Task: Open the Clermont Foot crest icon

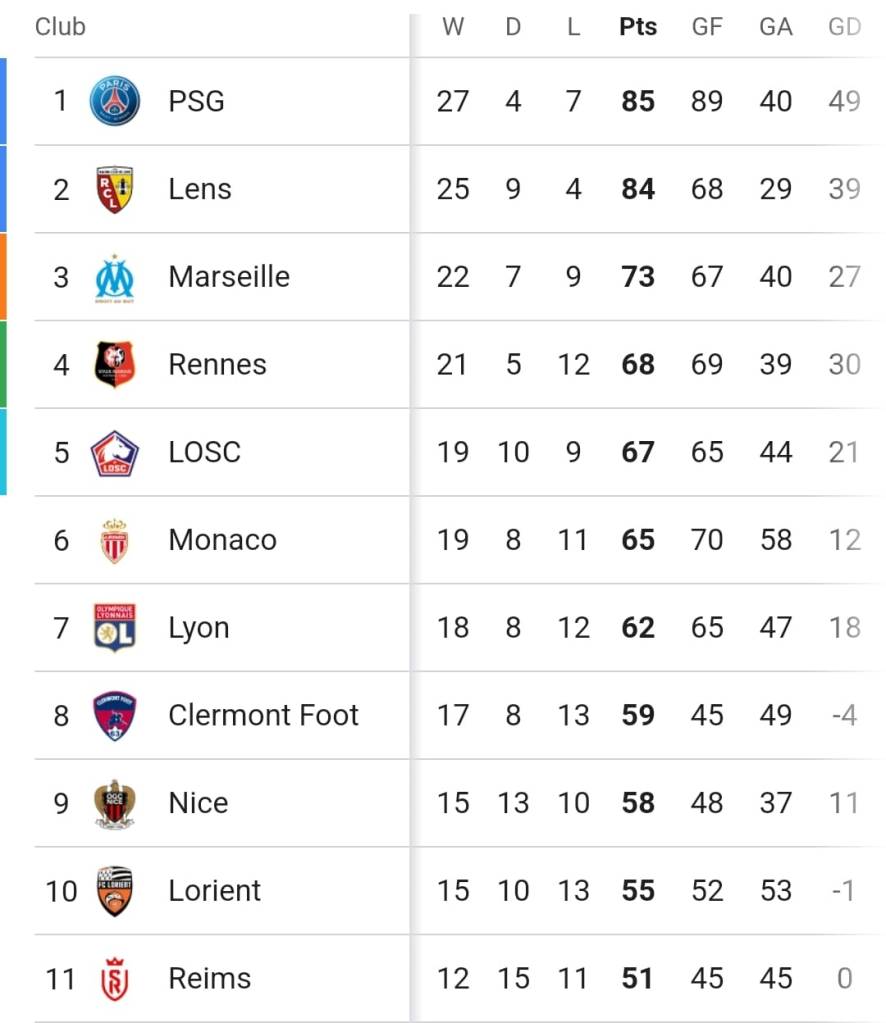Action: 114,715
